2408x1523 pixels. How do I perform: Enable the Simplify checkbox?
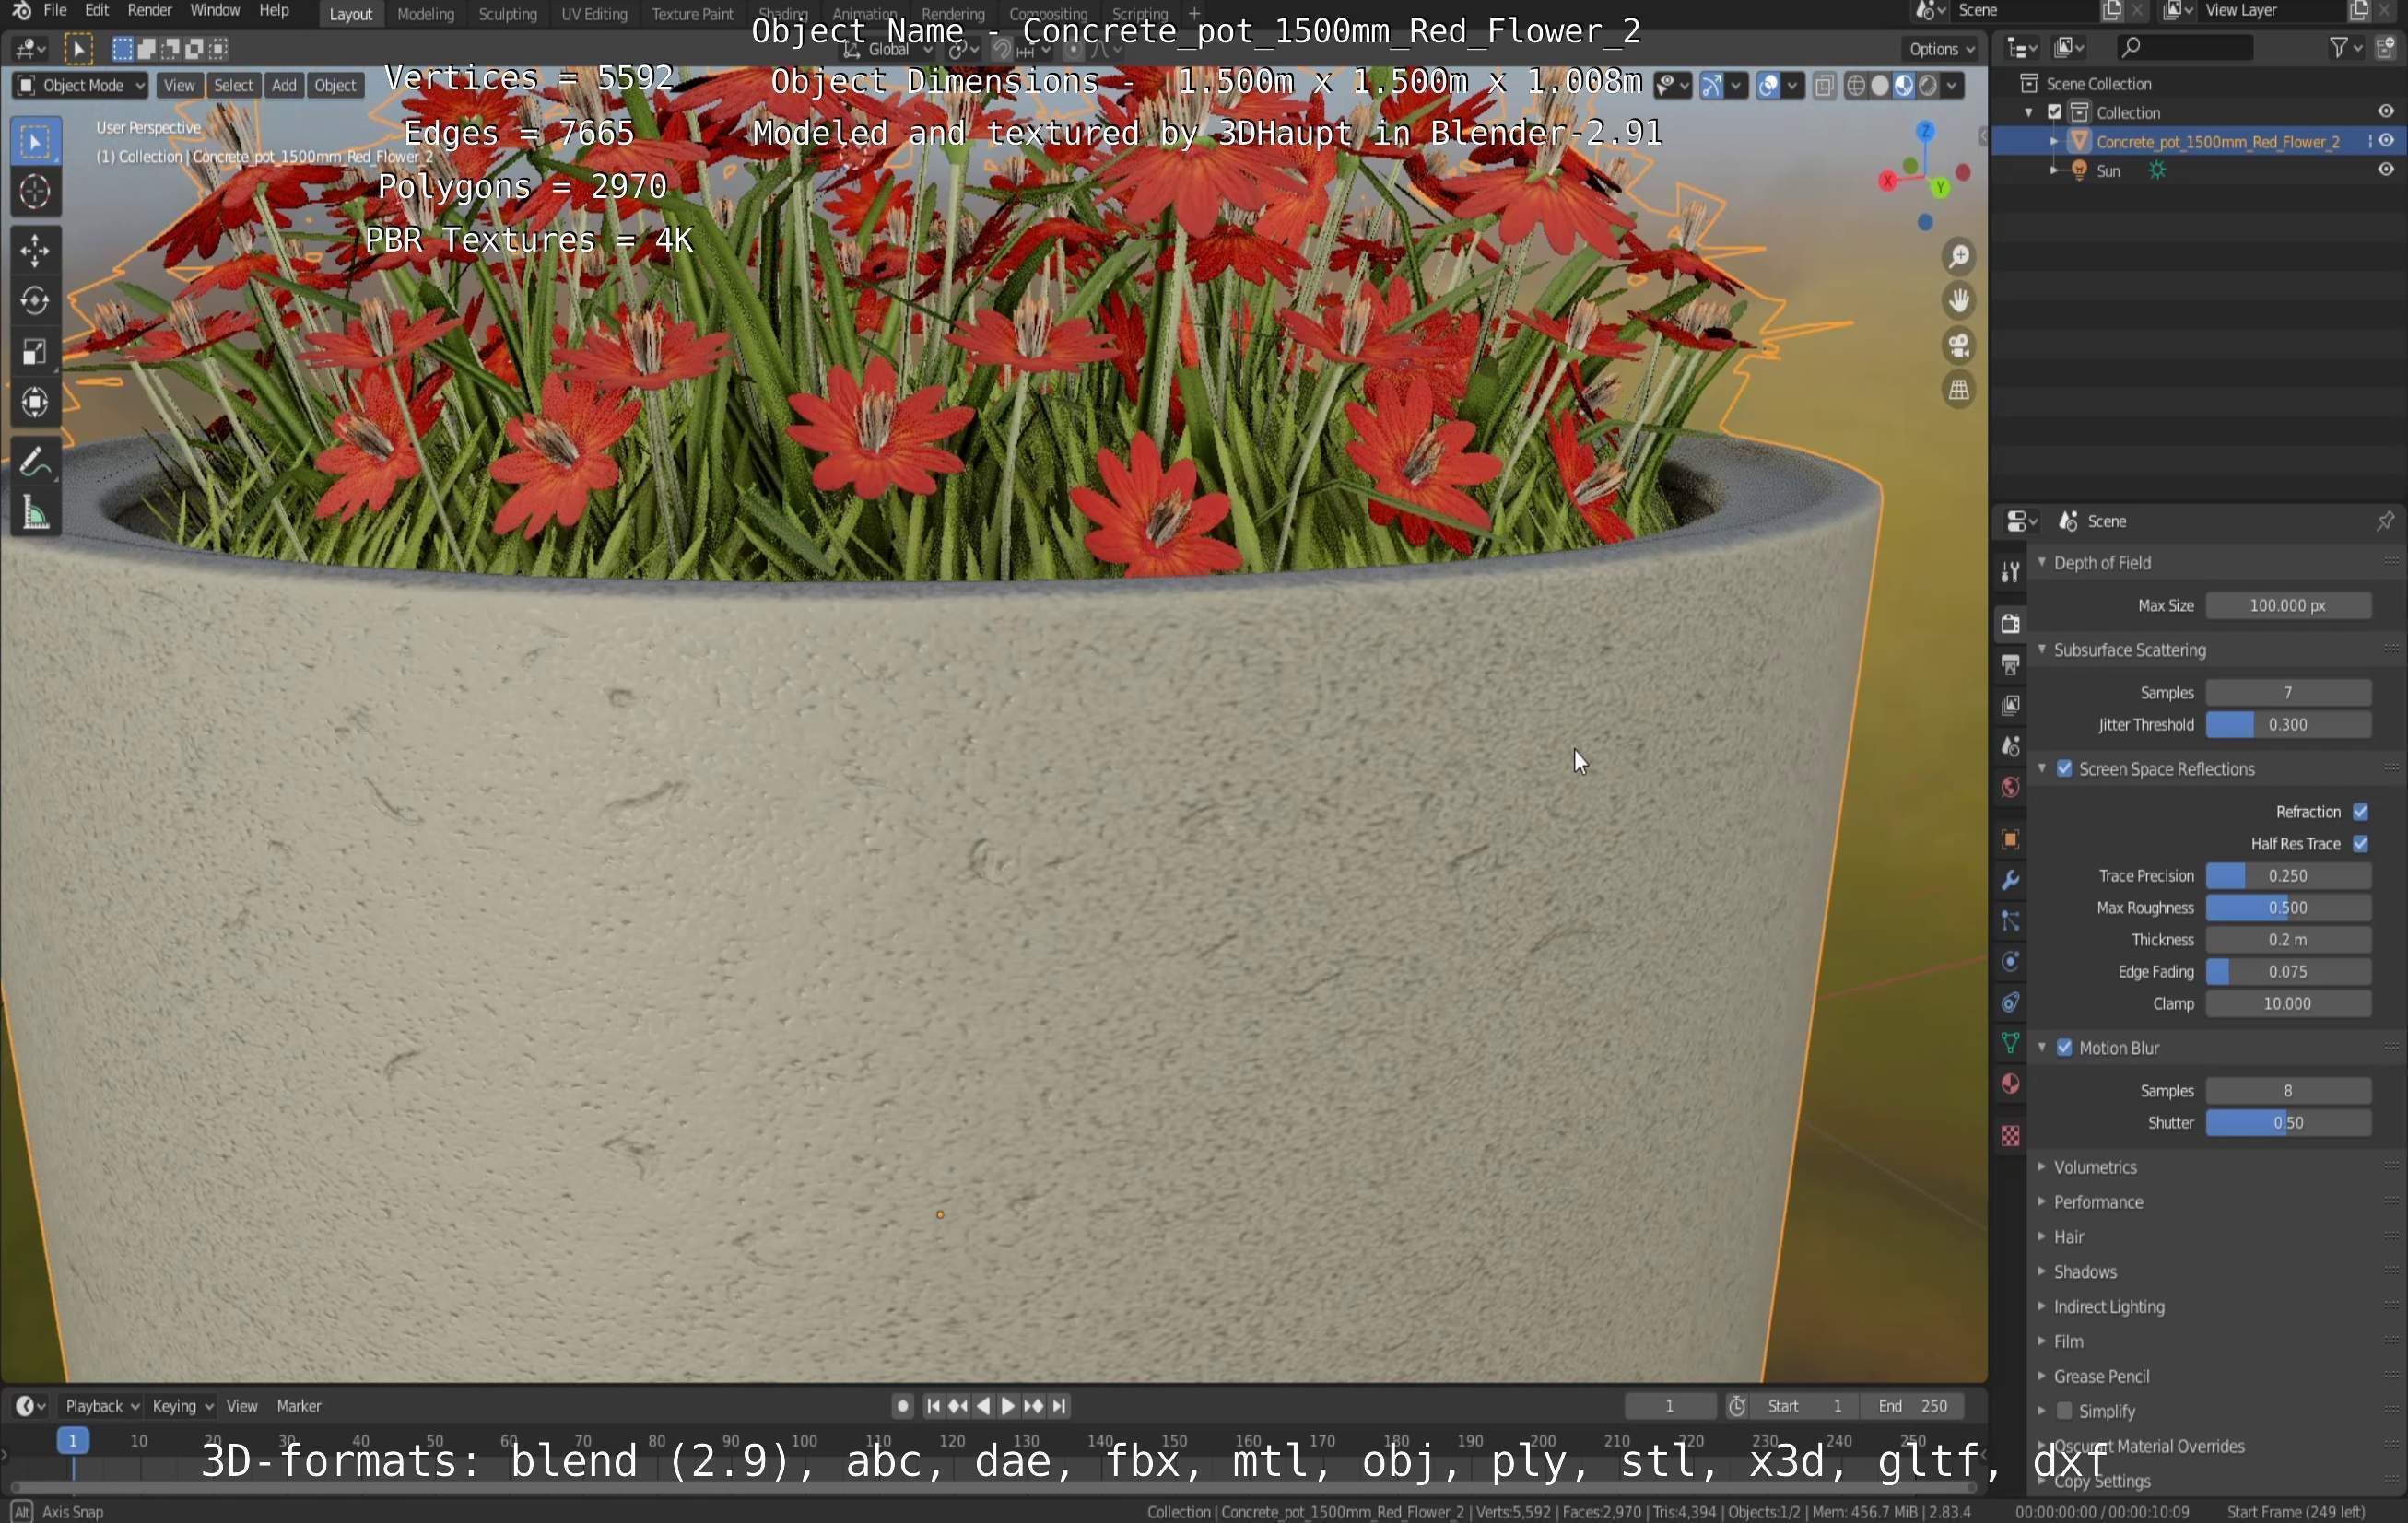pos(2064,1411)
